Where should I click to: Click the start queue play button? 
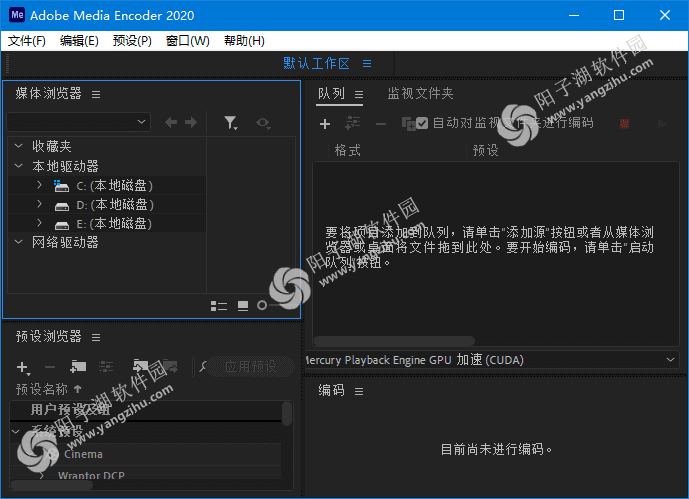(662, 124)
